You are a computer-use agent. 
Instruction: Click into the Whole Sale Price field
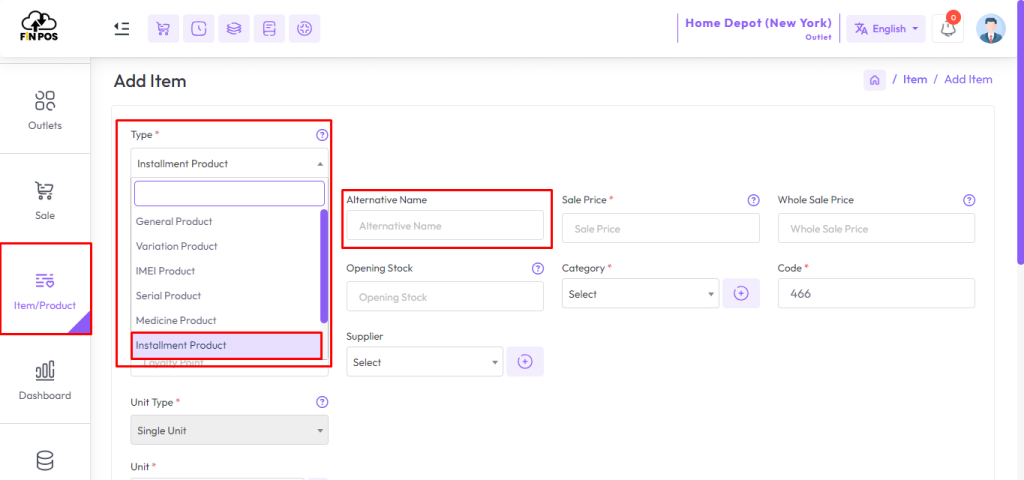[876, 229]
